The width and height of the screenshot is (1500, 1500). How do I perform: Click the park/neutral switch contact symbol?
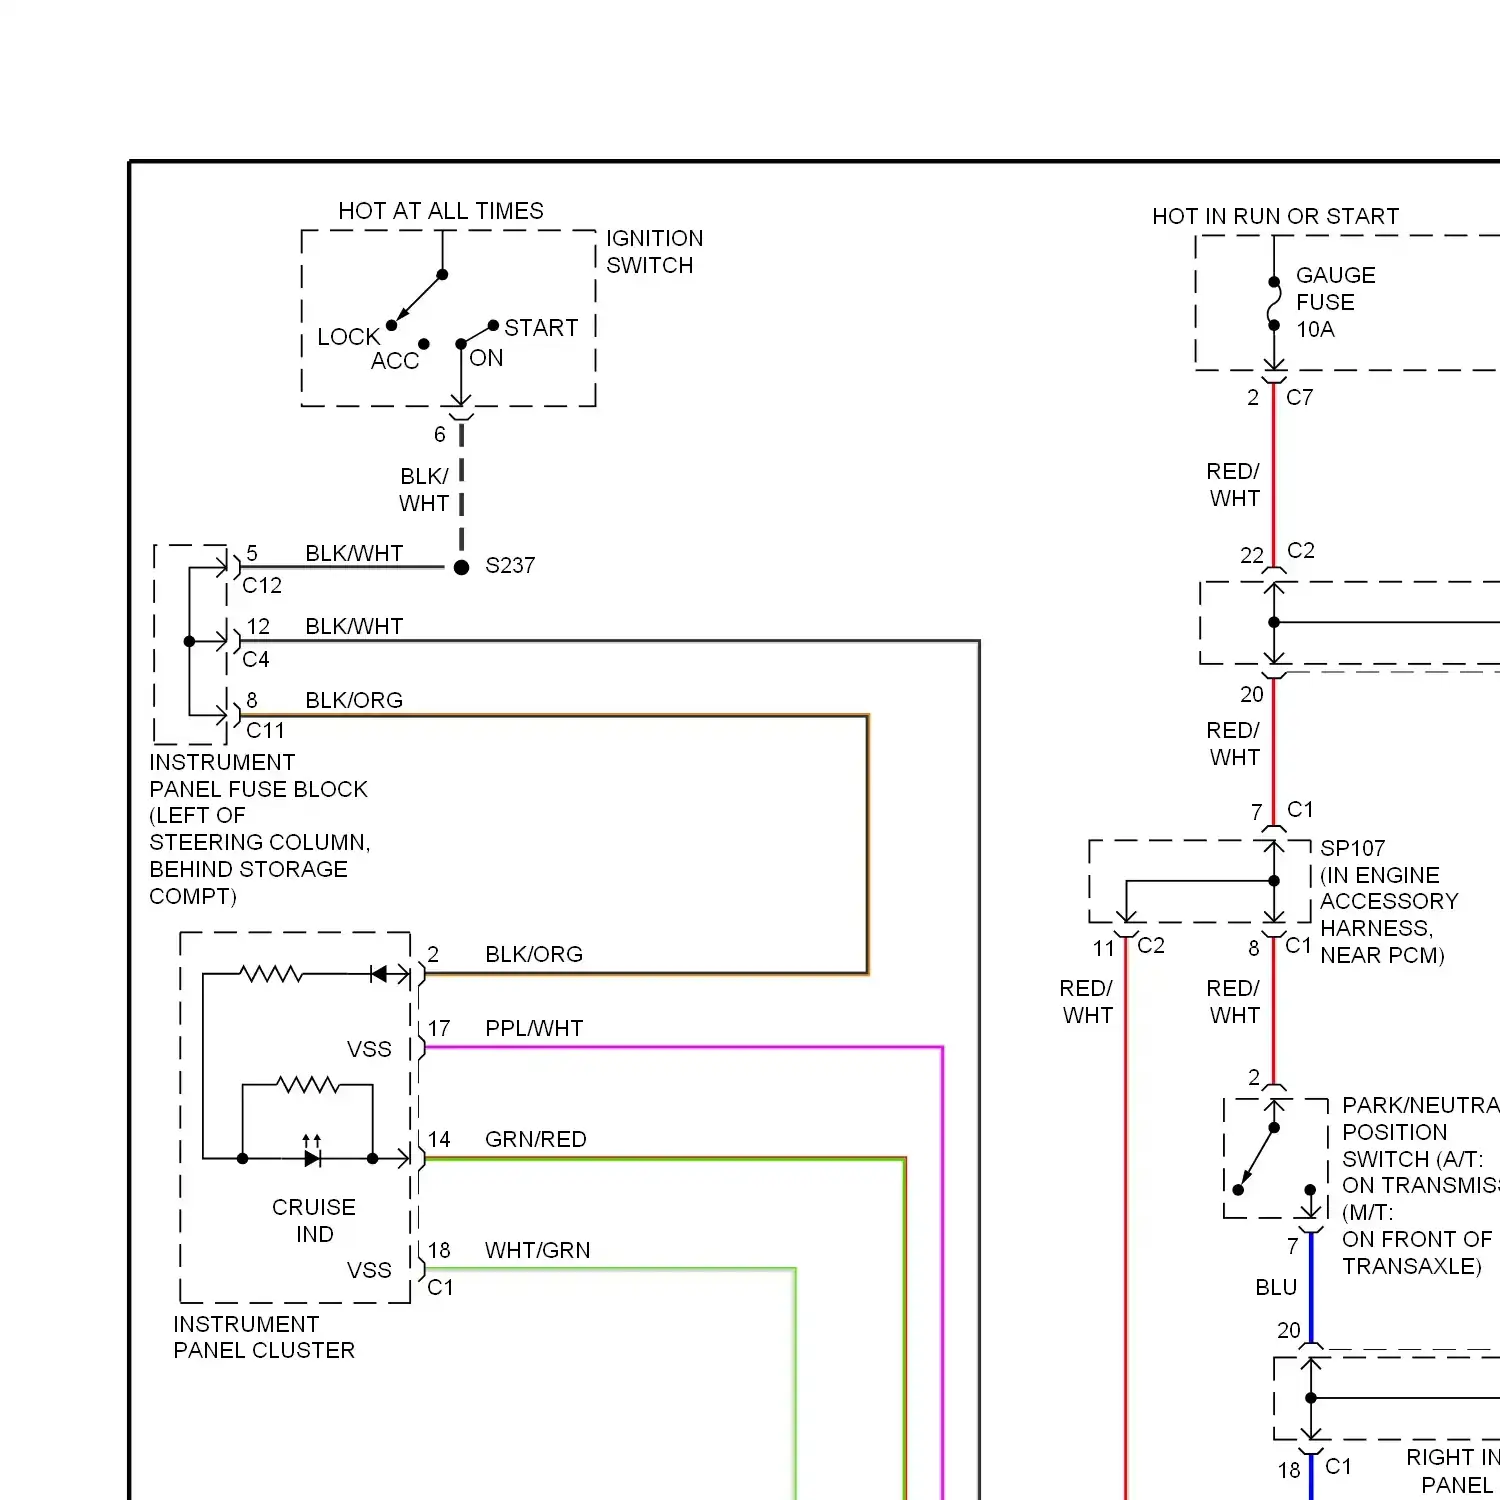pos(1256,1159)
